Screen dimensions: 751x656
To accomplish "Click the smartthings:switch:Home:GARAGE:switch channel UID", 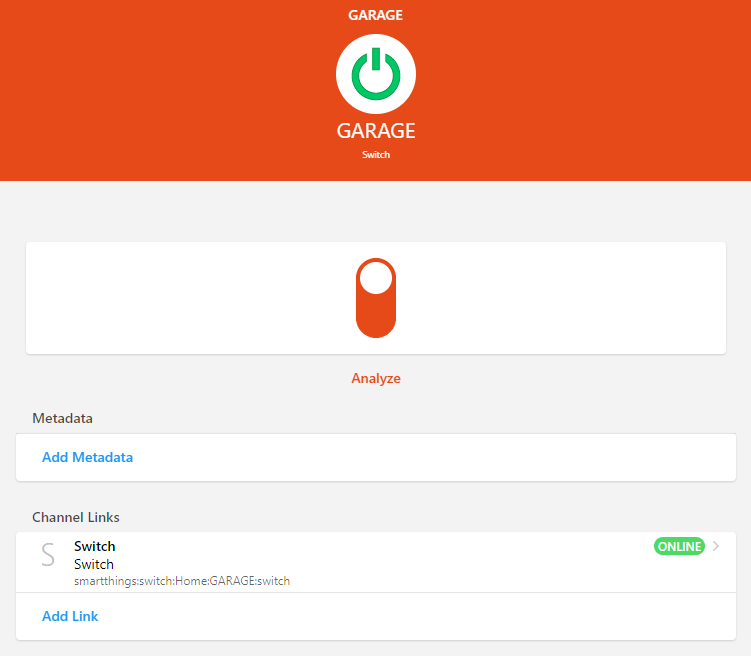I will click(182, 581).
